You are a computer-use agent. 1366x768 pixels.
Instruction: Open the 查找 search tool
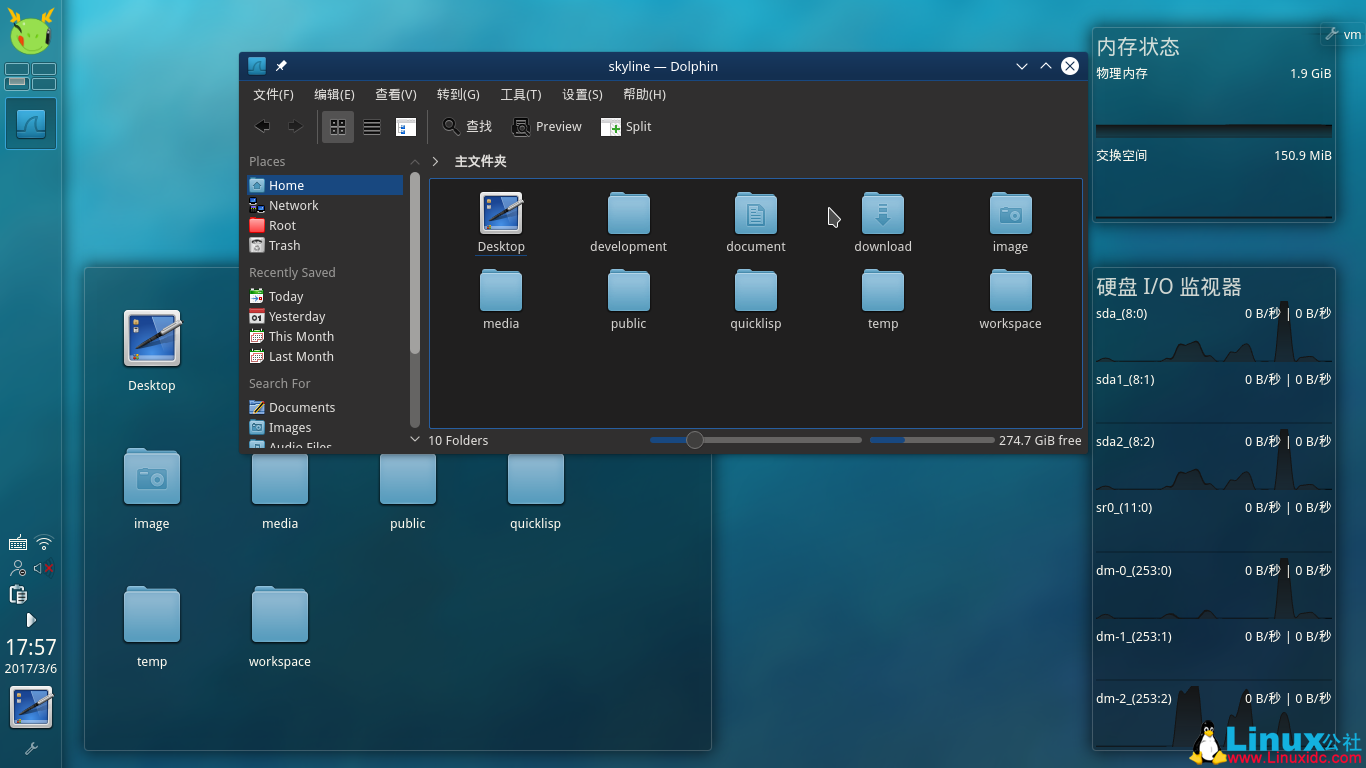click(x=466, y=126)
